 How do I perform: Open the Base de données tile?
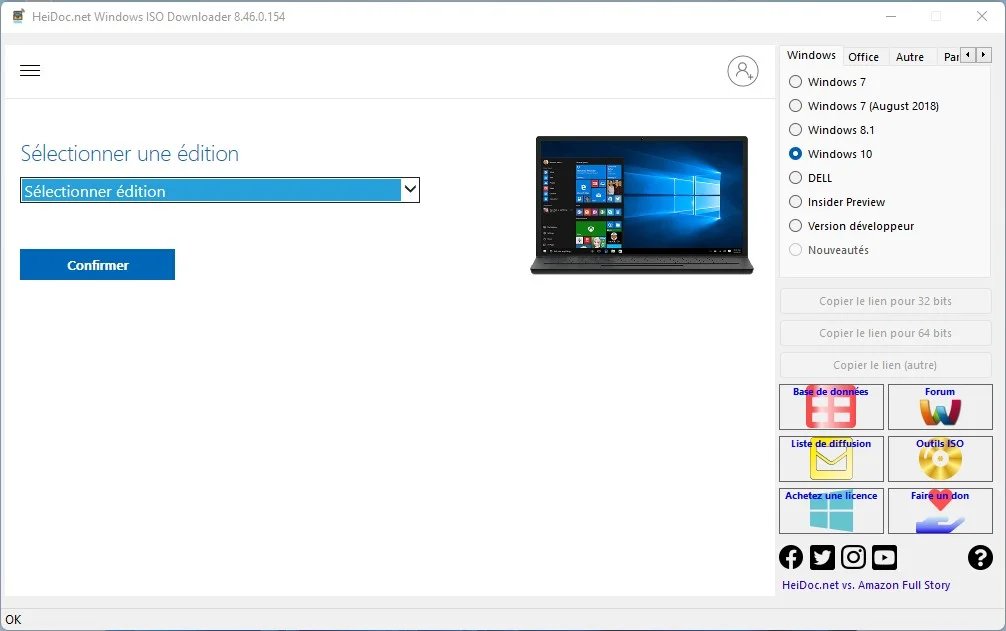click(831, 407)
